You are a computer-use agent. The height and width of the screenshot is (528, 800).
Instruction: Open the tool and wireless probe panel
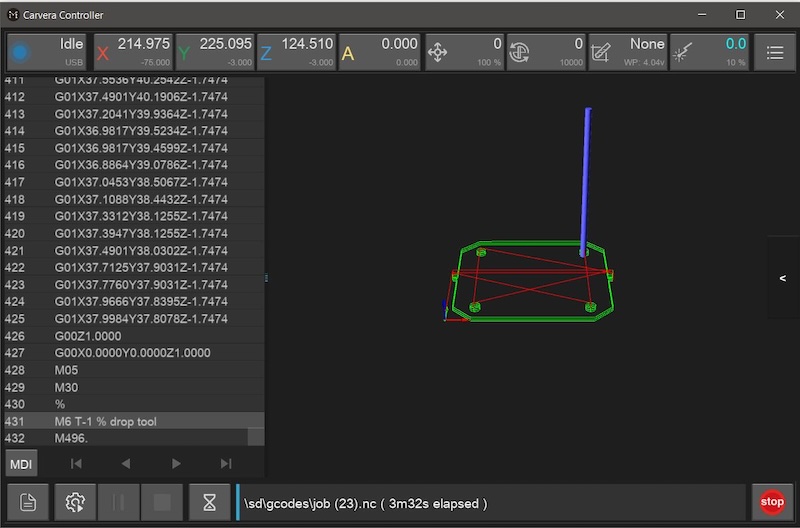628,53
